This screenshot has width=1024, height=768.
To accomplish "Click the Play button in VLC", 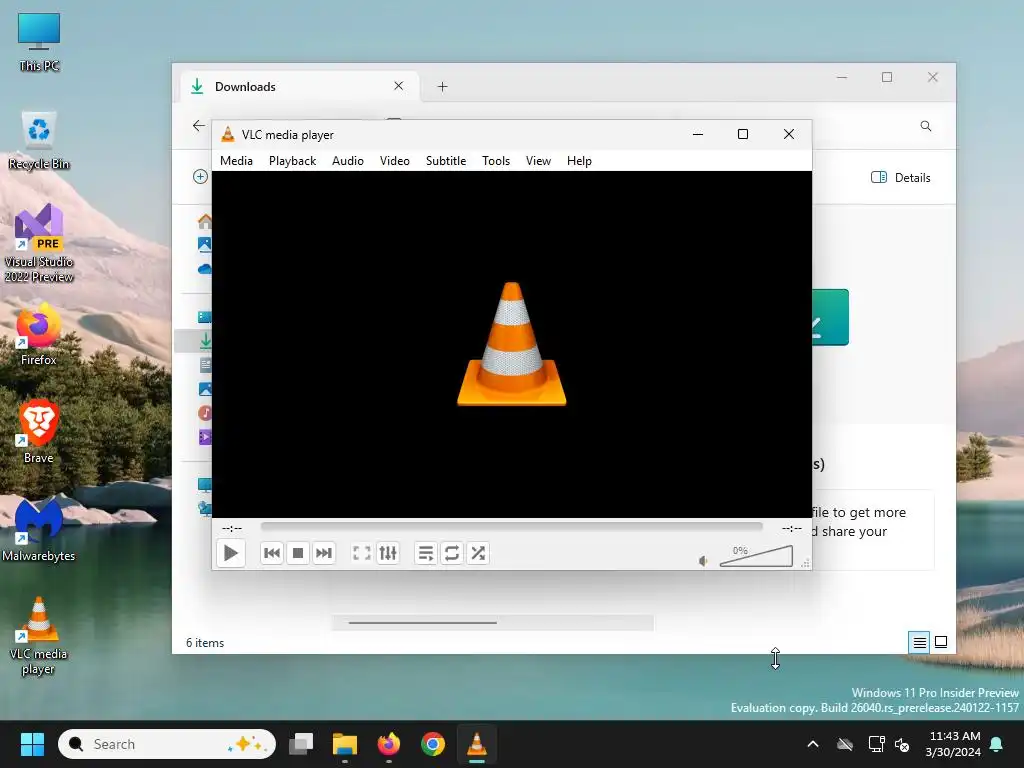I will pos(231,553).
